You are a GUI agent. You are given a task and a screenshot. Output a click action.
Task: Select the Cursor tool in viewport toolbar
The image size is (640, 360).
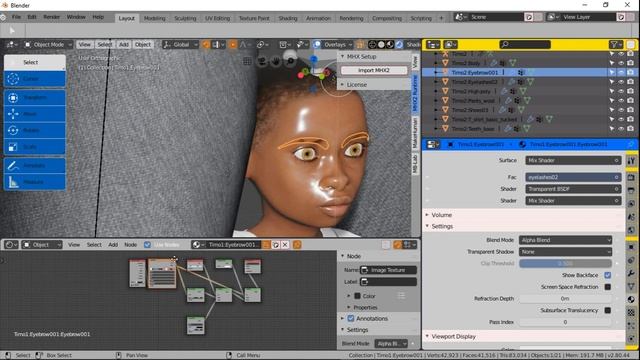tap(35, 79)
